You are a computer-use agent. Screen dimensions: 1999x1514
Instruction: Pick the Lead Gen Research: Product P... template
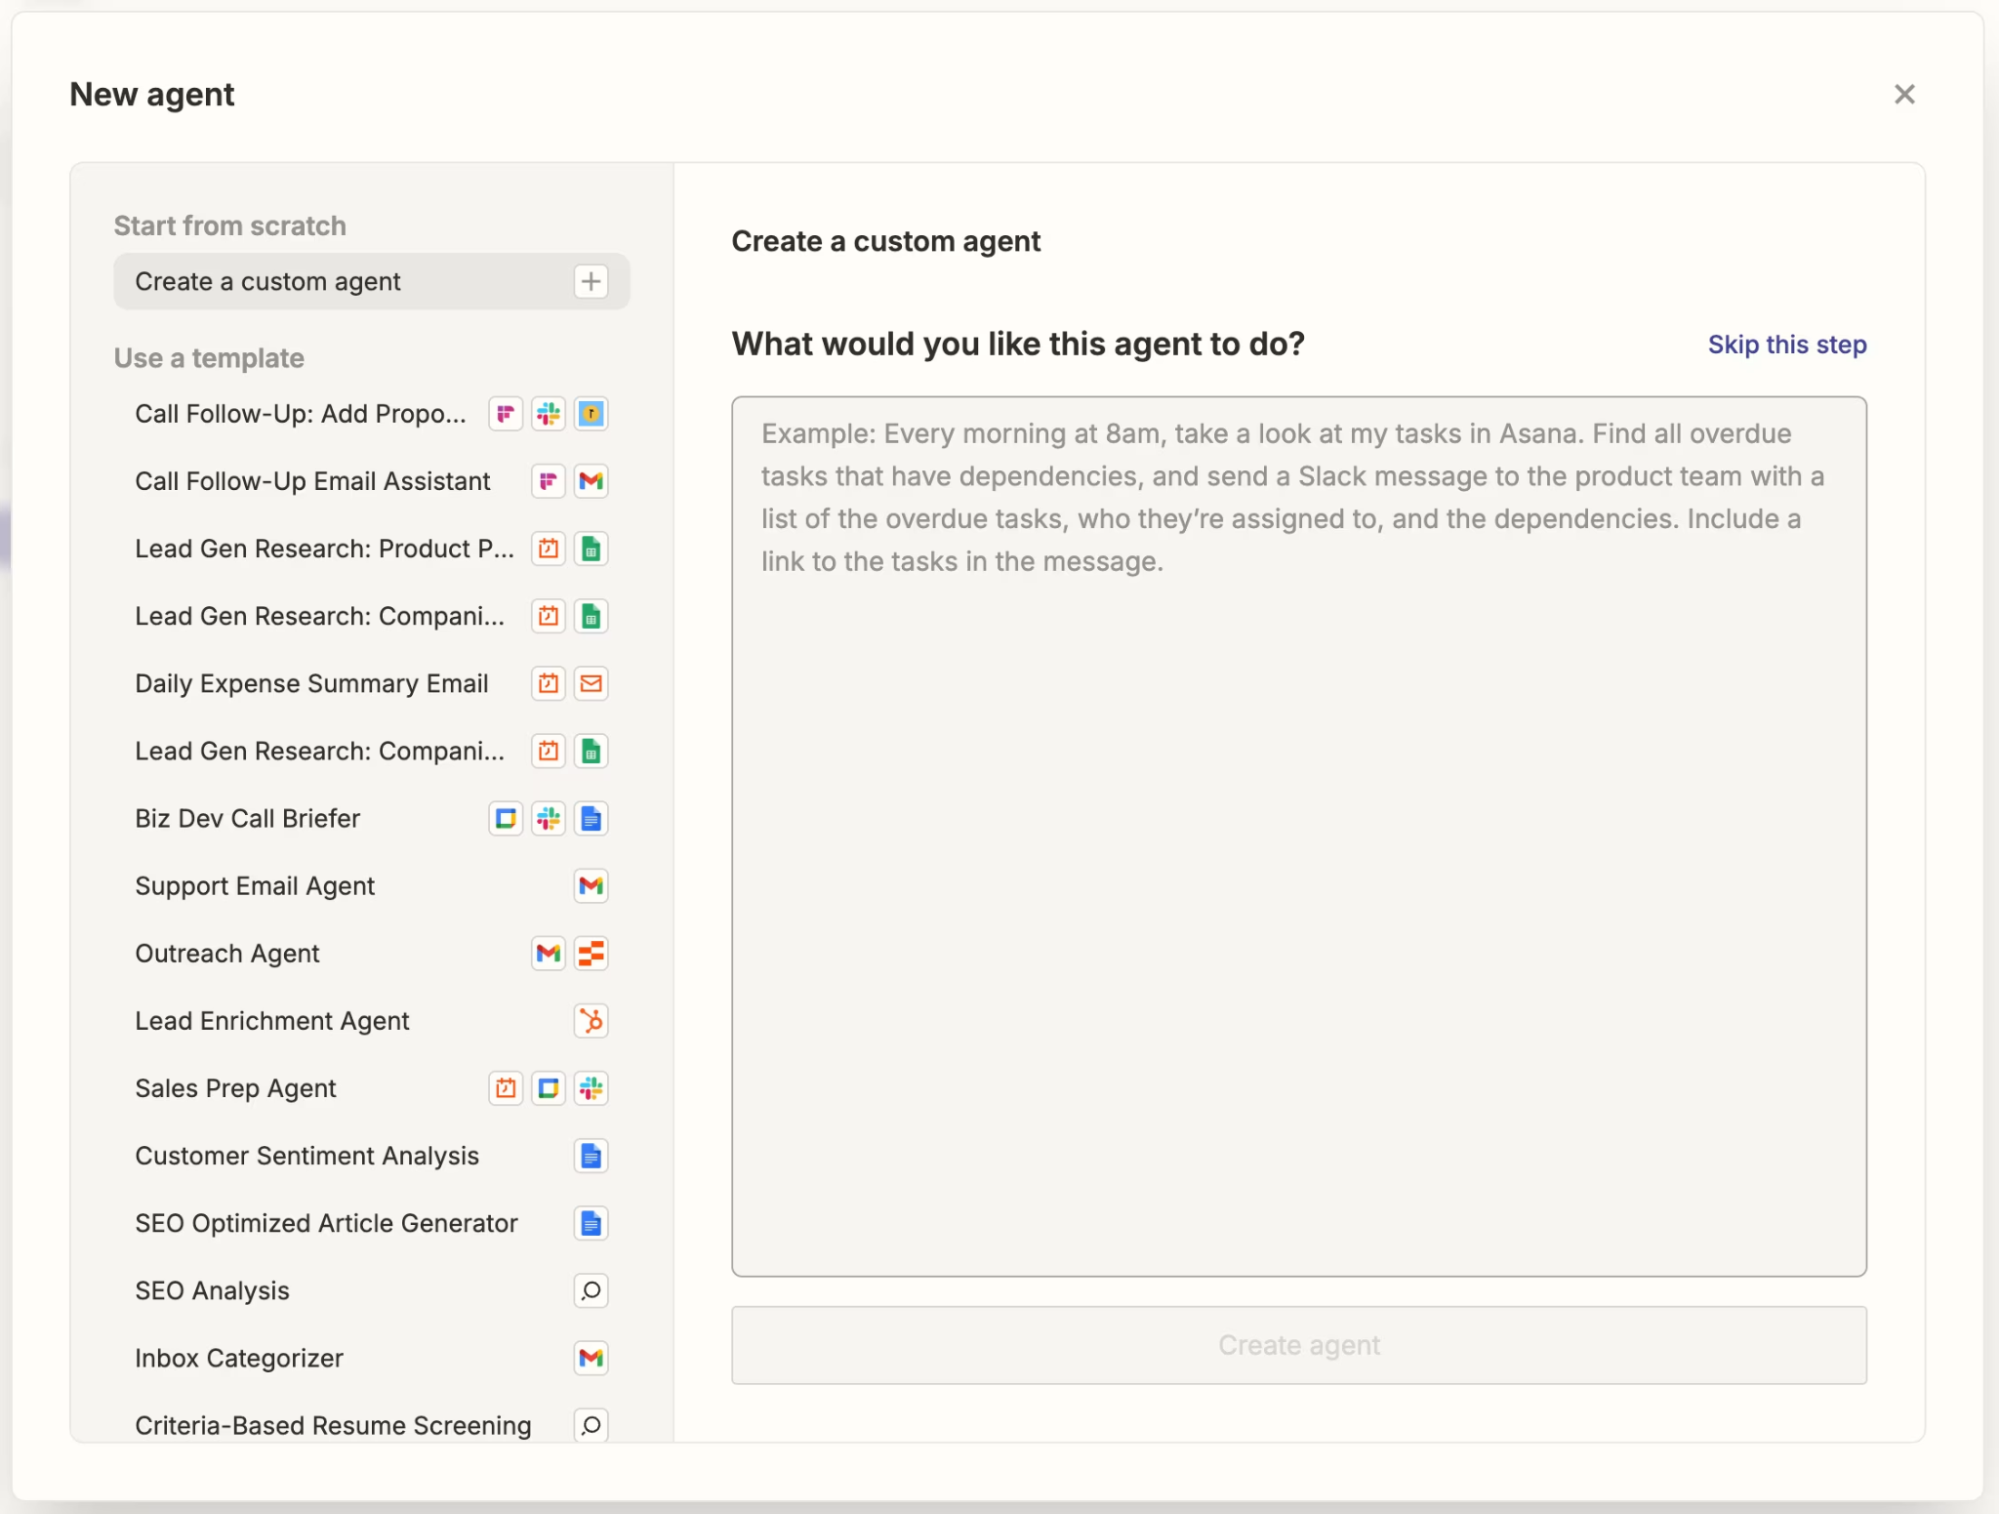click(x=371, y=549)
